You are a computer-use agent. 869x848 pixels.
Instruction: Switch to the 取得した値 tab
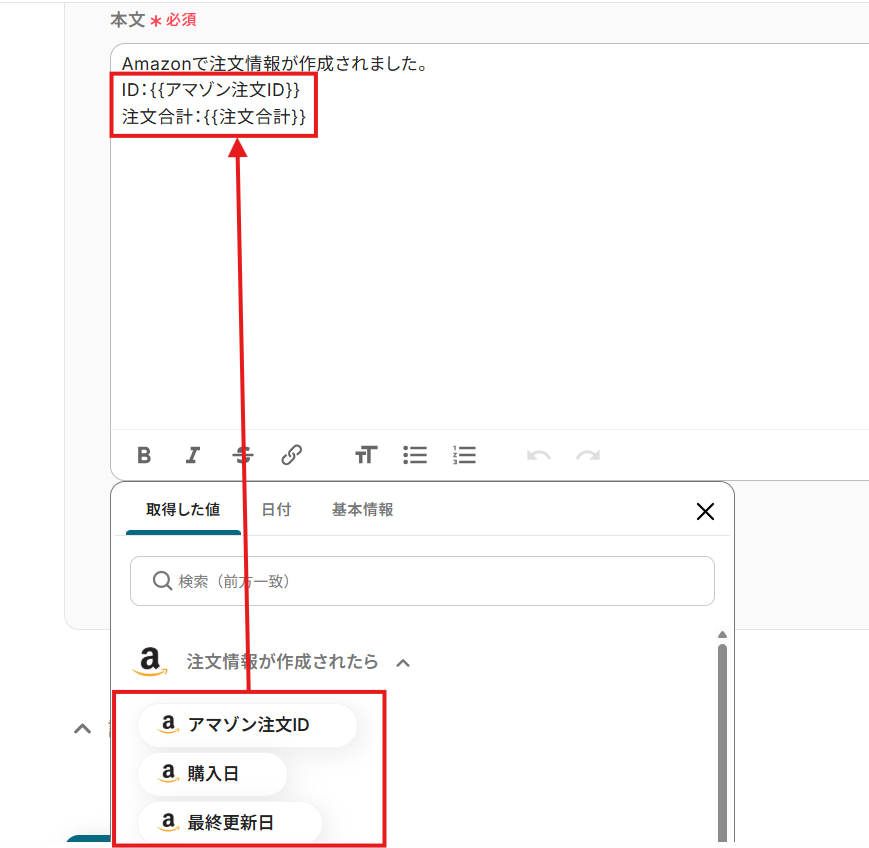(x=183, y=509)
